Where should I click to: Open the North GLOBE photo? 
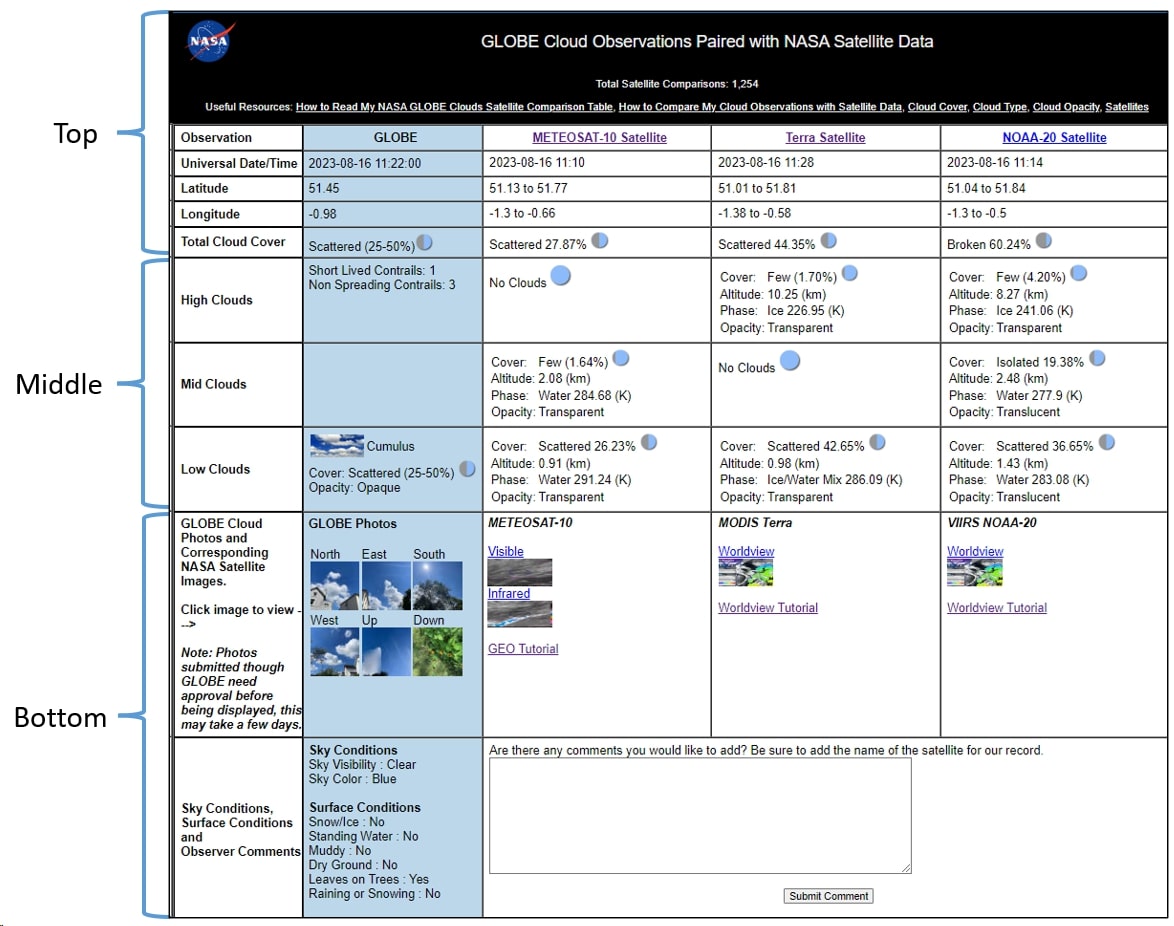pyautogui.click(x=334, y=586)
